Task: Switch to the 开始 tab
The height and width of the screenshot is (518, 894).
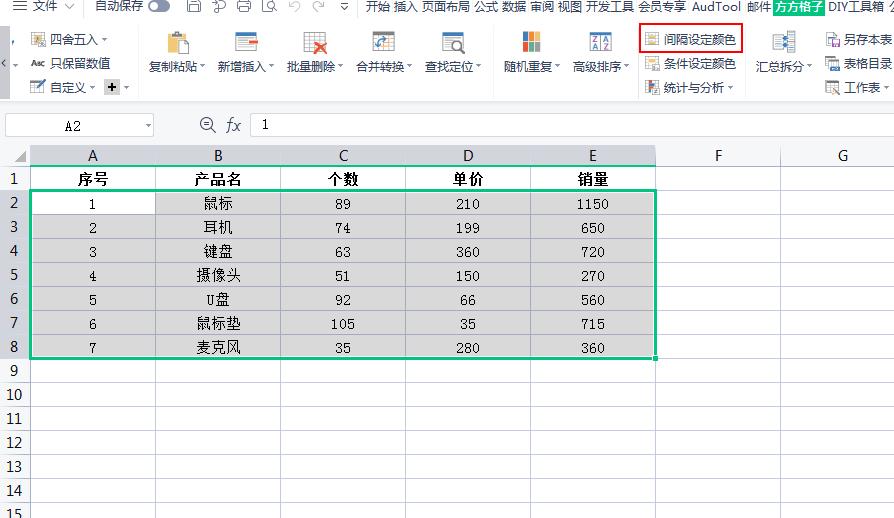Action: [377, 6]
